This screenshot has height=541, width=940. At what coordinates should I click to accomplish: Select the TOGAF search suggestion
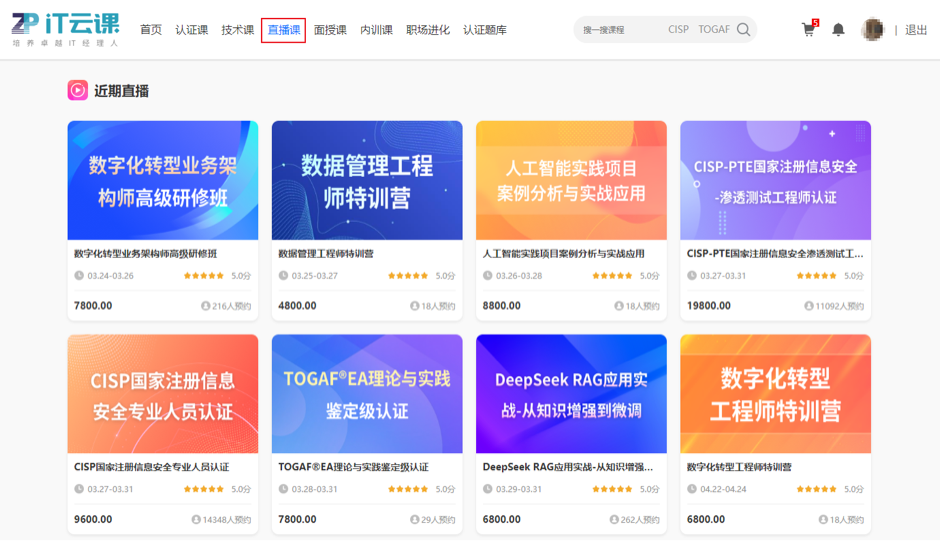tap(714, 30)
